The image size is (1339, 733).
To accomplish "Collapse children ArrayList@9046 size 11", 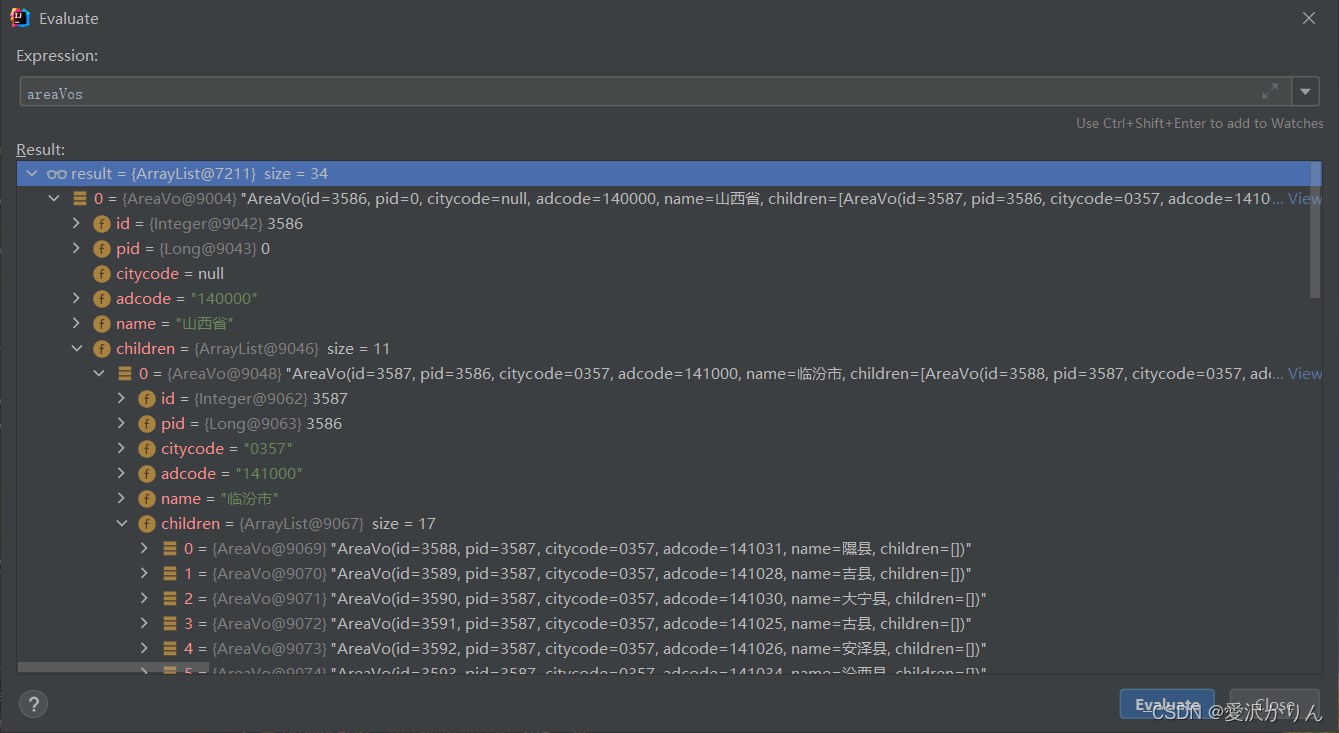I will pos(77,349).
